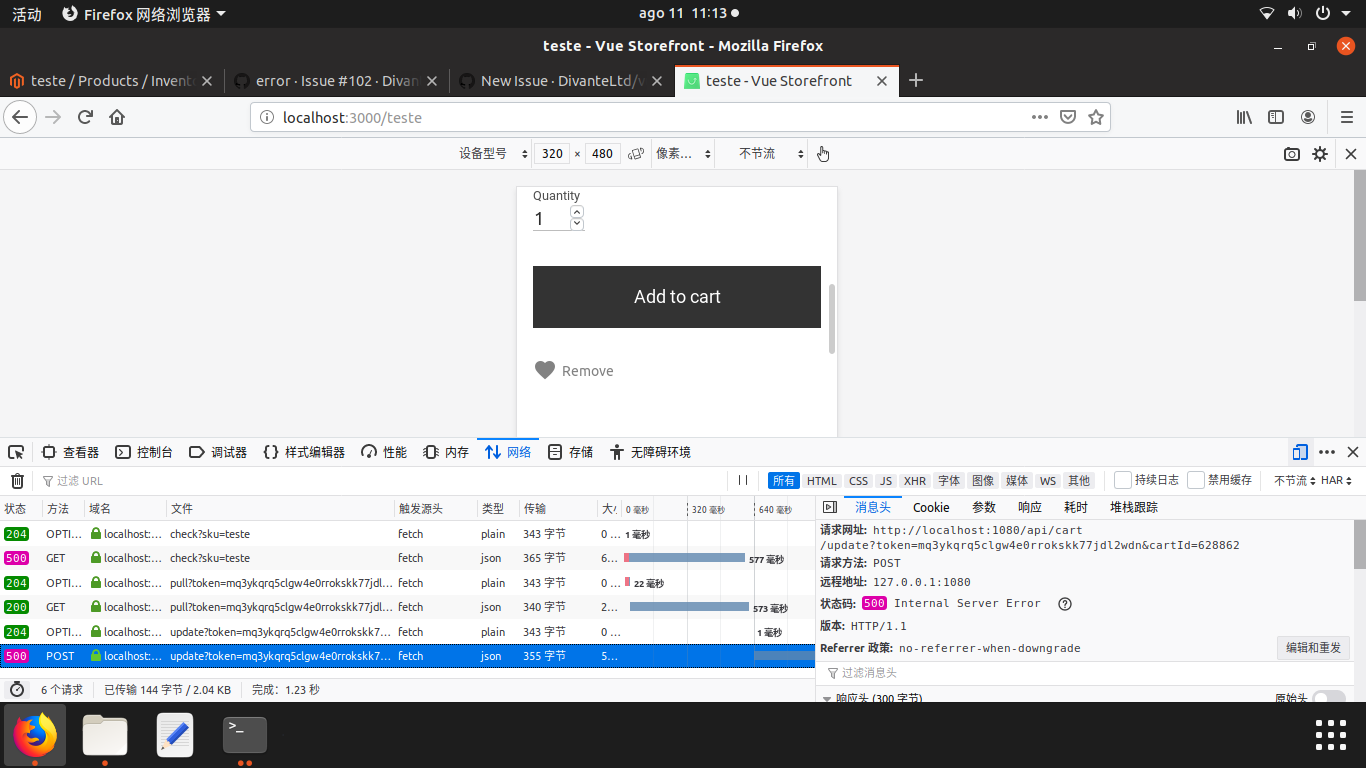Screen dimensions: 1366x768
Task: Open responsive design mode settings gear
Action: [1320, 154]
